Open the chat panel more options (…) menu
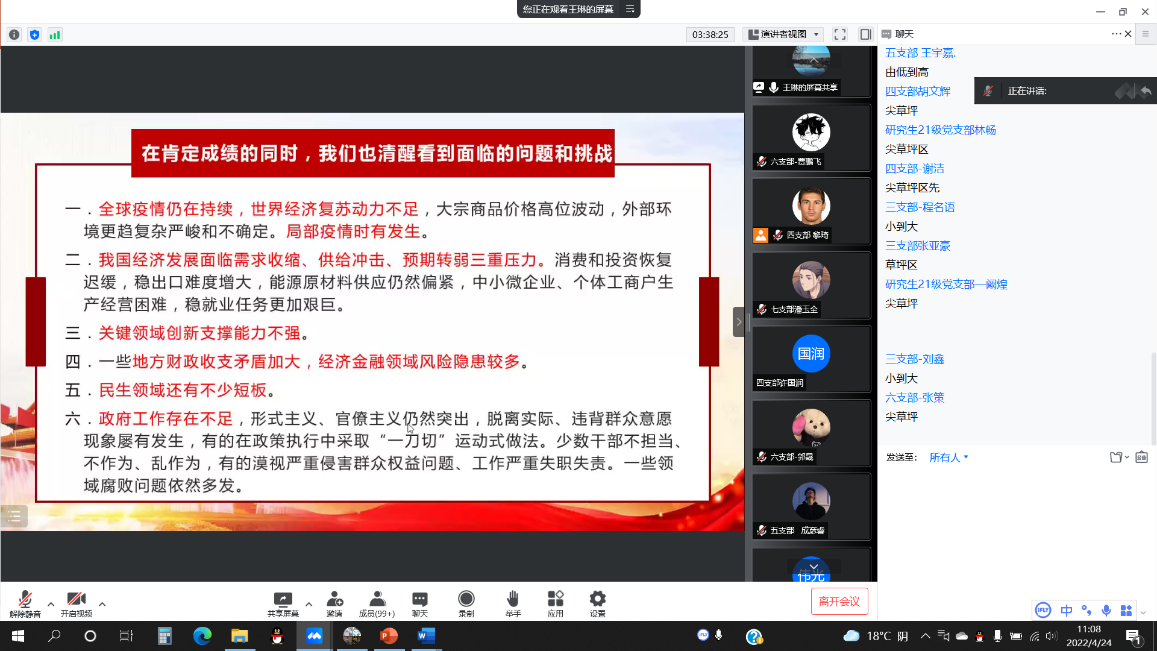The height and width of the screenshot is (651, 1157). pos(1117,34)
